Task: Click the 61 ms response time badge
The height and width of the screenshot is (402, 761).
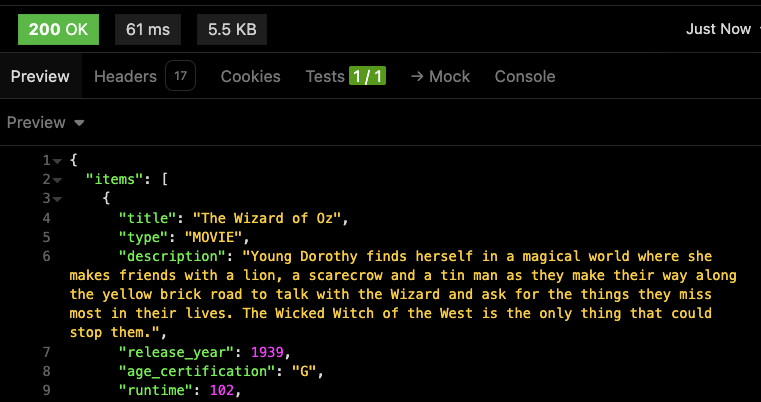Action: pos(148,30)
